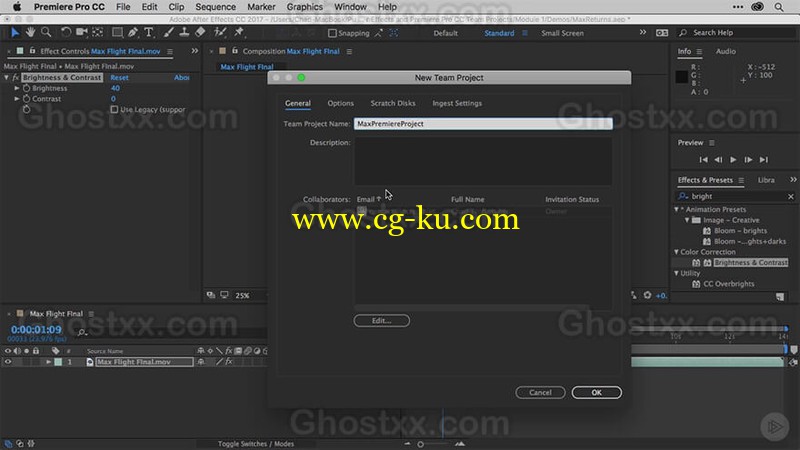Collapse the Image – Creative folder
This screenshot has height=450, width=800.
[x=687, y=220]
